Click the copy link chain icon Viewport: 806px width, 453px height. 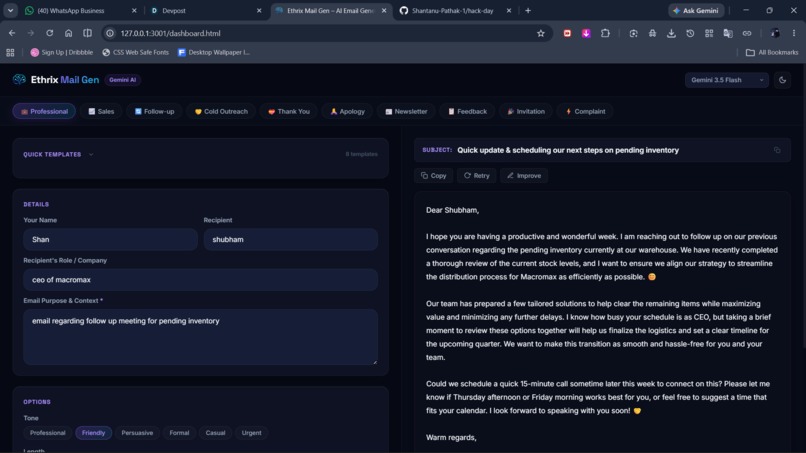click(x=747, y=33)
